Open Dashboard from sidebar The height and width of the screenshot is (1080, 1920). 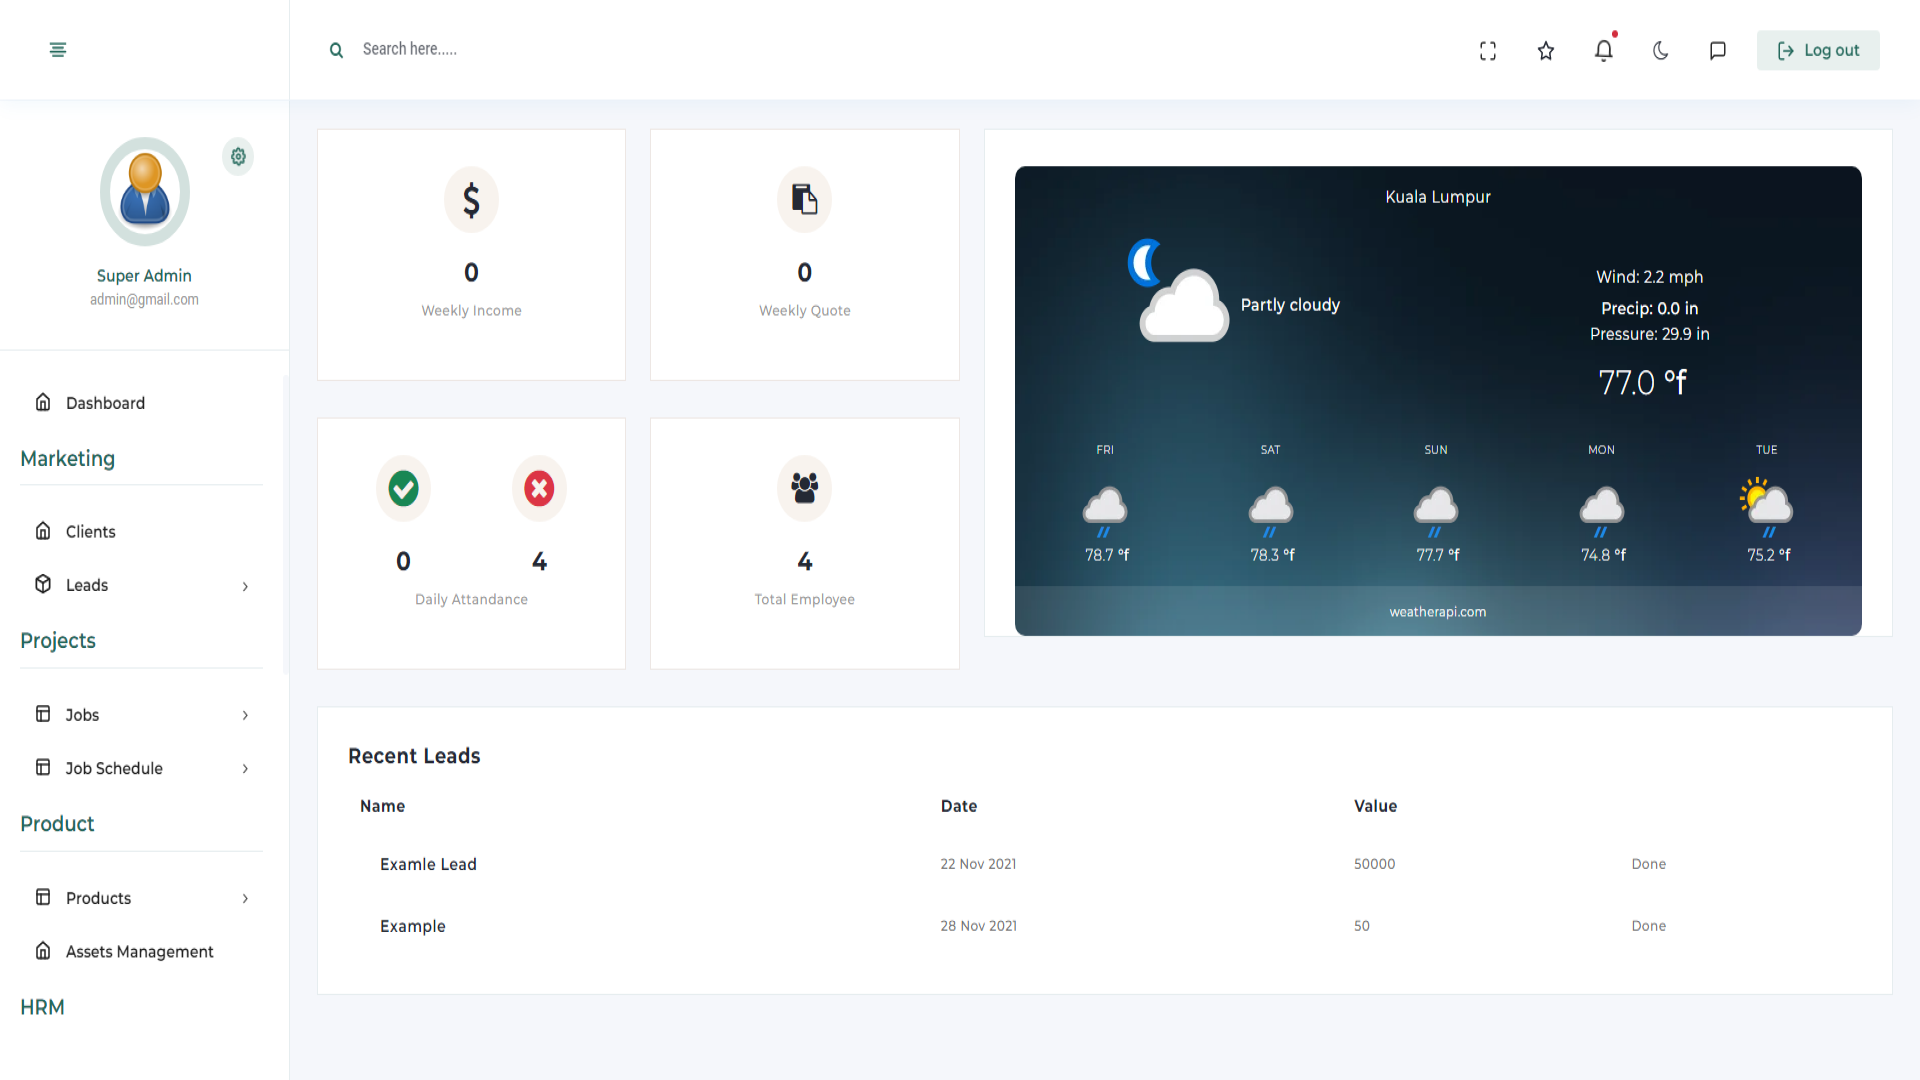[105, 403]
